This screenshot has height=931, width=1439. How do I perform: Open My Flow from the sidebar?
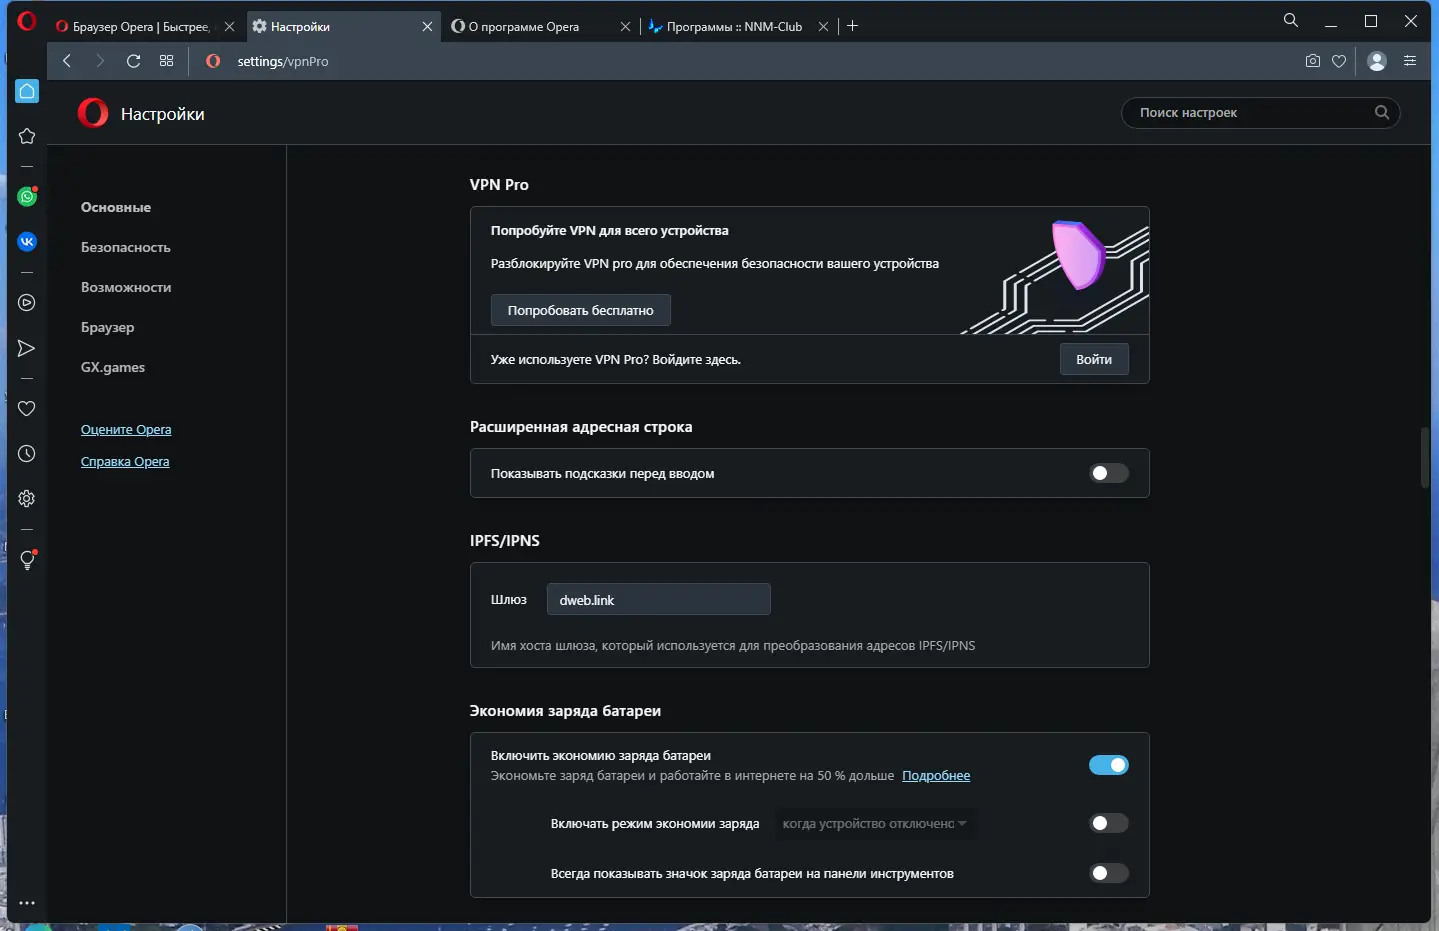(27, 348)
